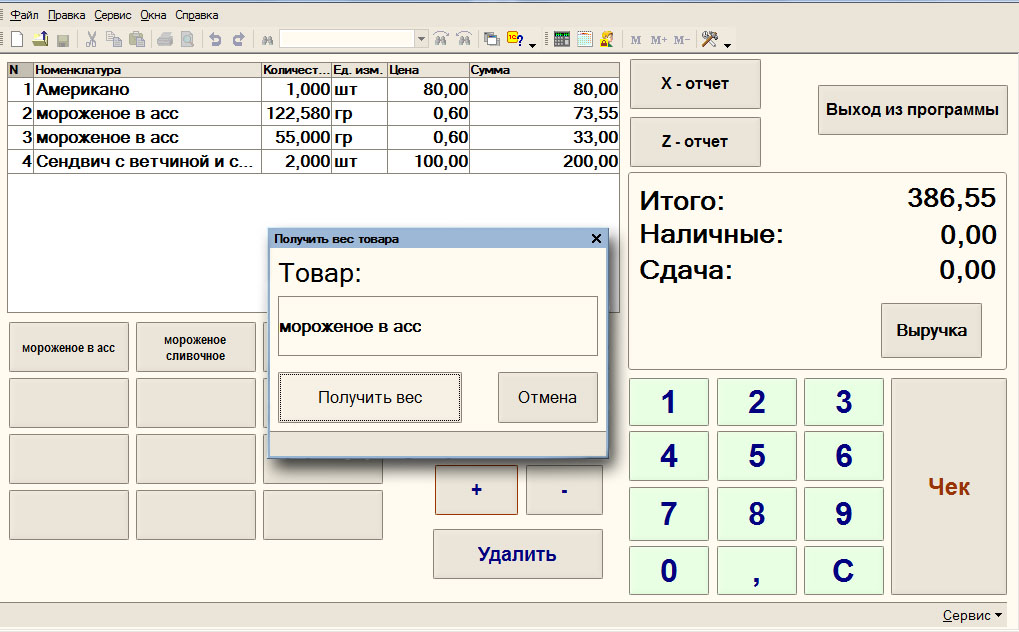
Task: Open the Справка menu
Action: (196, 15)
